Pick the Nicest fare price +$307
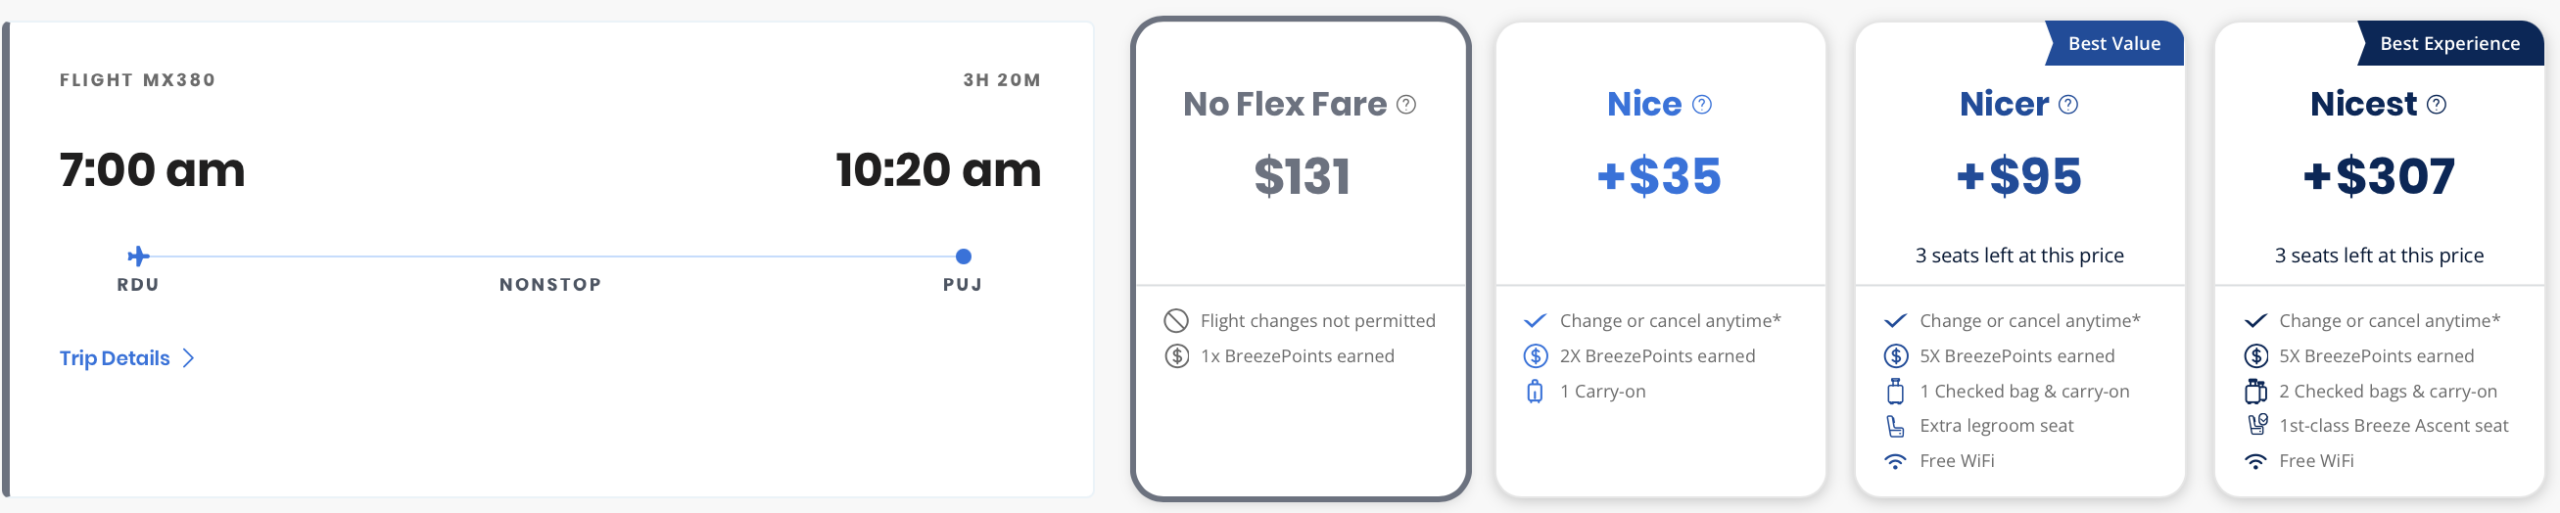 2379,177
